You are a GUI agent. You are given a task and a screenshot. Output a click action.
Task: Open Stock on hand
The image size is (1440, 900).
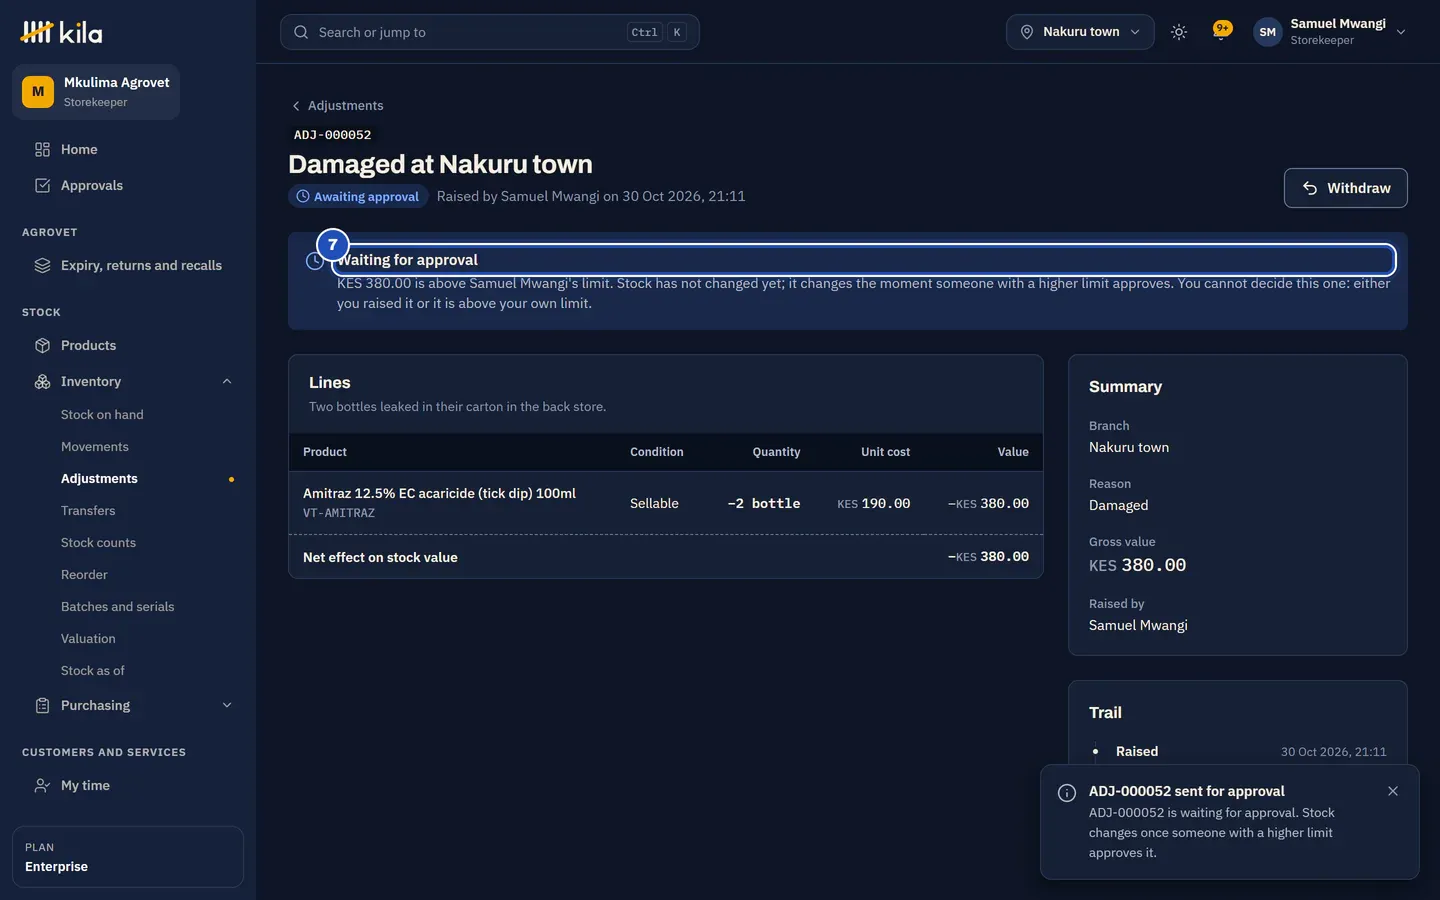point(102,414)
